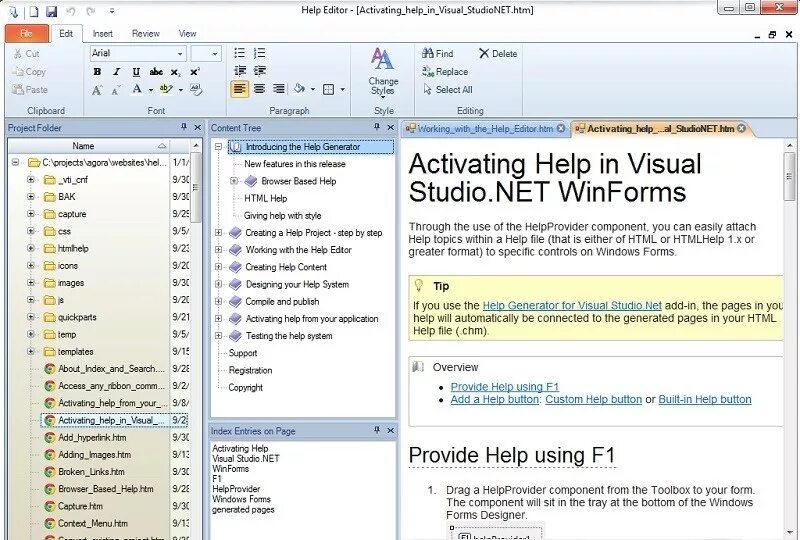The height and width of the screenshot is (540, 800).
Task: Switch to the View ribbon tab
Action: pyautogui.click(x=187, y=34)
